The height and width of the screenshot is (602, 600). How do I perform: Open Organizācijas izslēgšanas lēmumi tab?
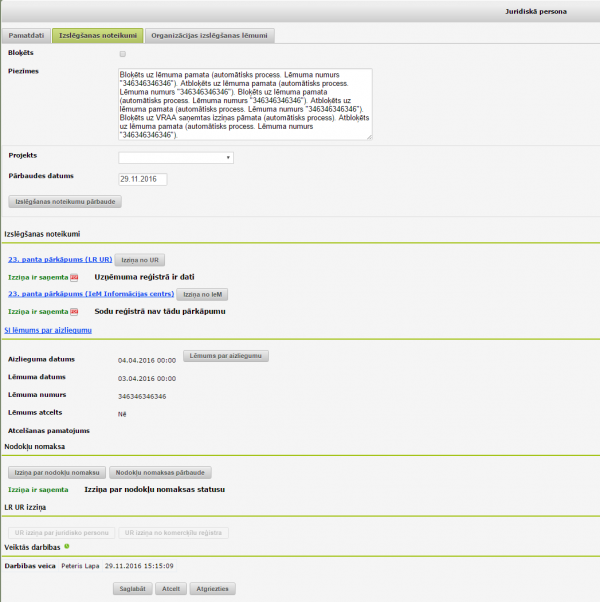coord(210,35)
